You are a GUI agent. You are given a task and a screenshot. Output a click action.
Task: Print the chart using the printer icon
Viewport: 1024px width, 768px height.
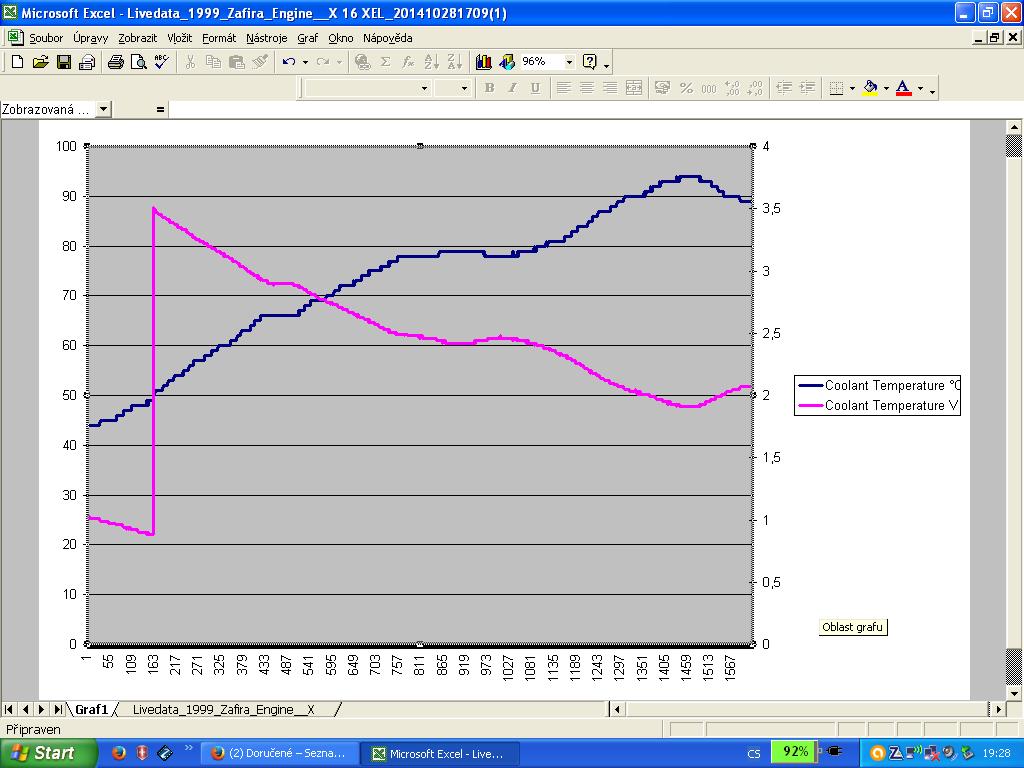coord(115,62)
